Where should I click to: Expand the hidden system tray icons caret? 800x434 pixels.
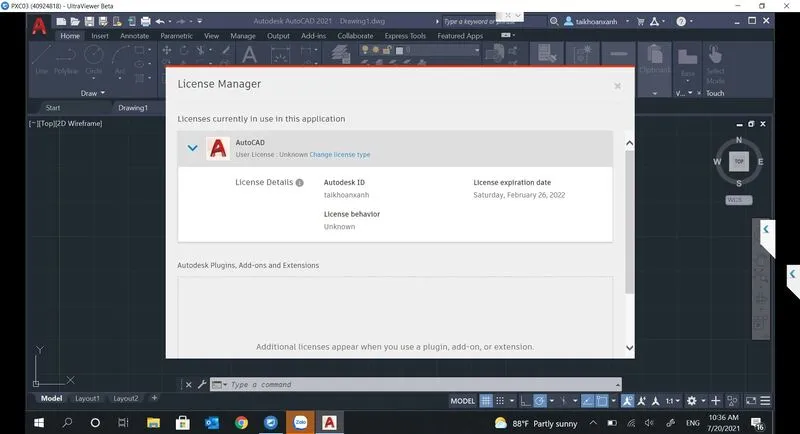pyautogui.click(x=593, y=423)
